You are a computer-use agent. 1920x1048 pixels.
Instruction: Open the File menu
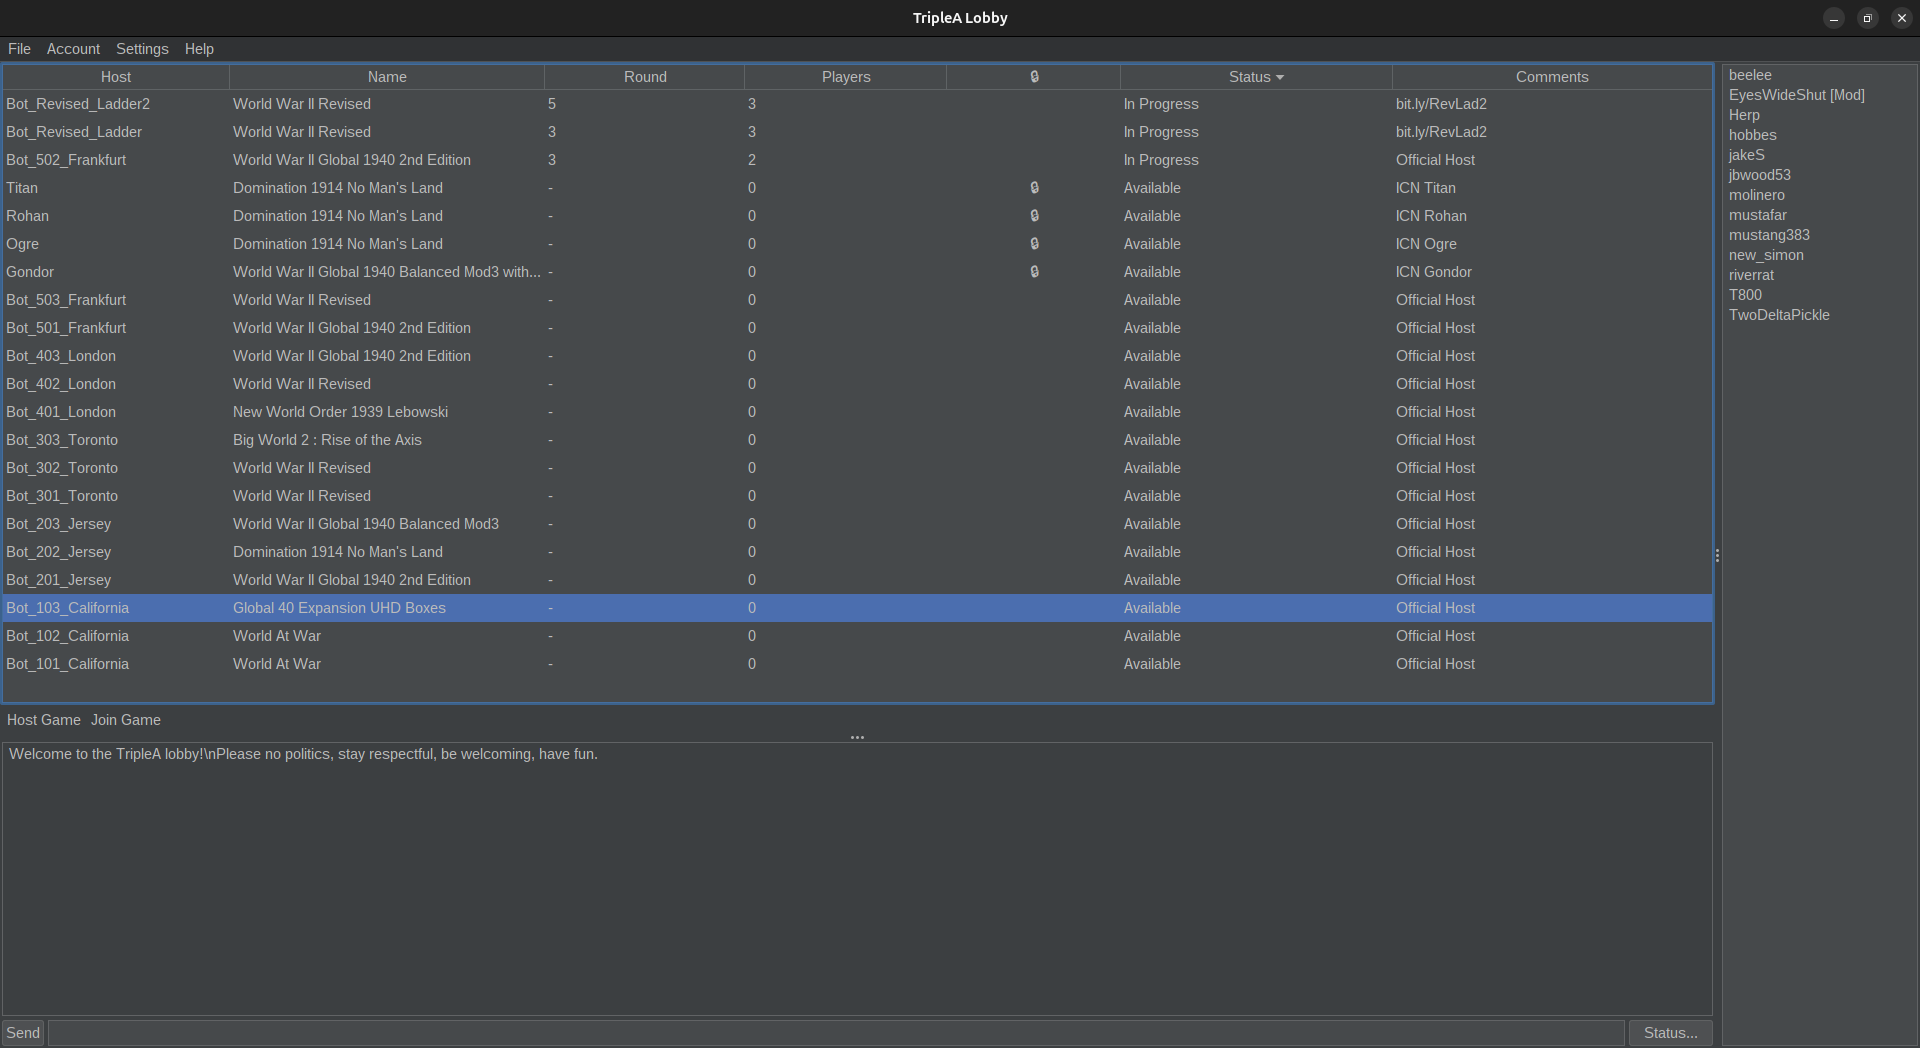click(19, 49)
